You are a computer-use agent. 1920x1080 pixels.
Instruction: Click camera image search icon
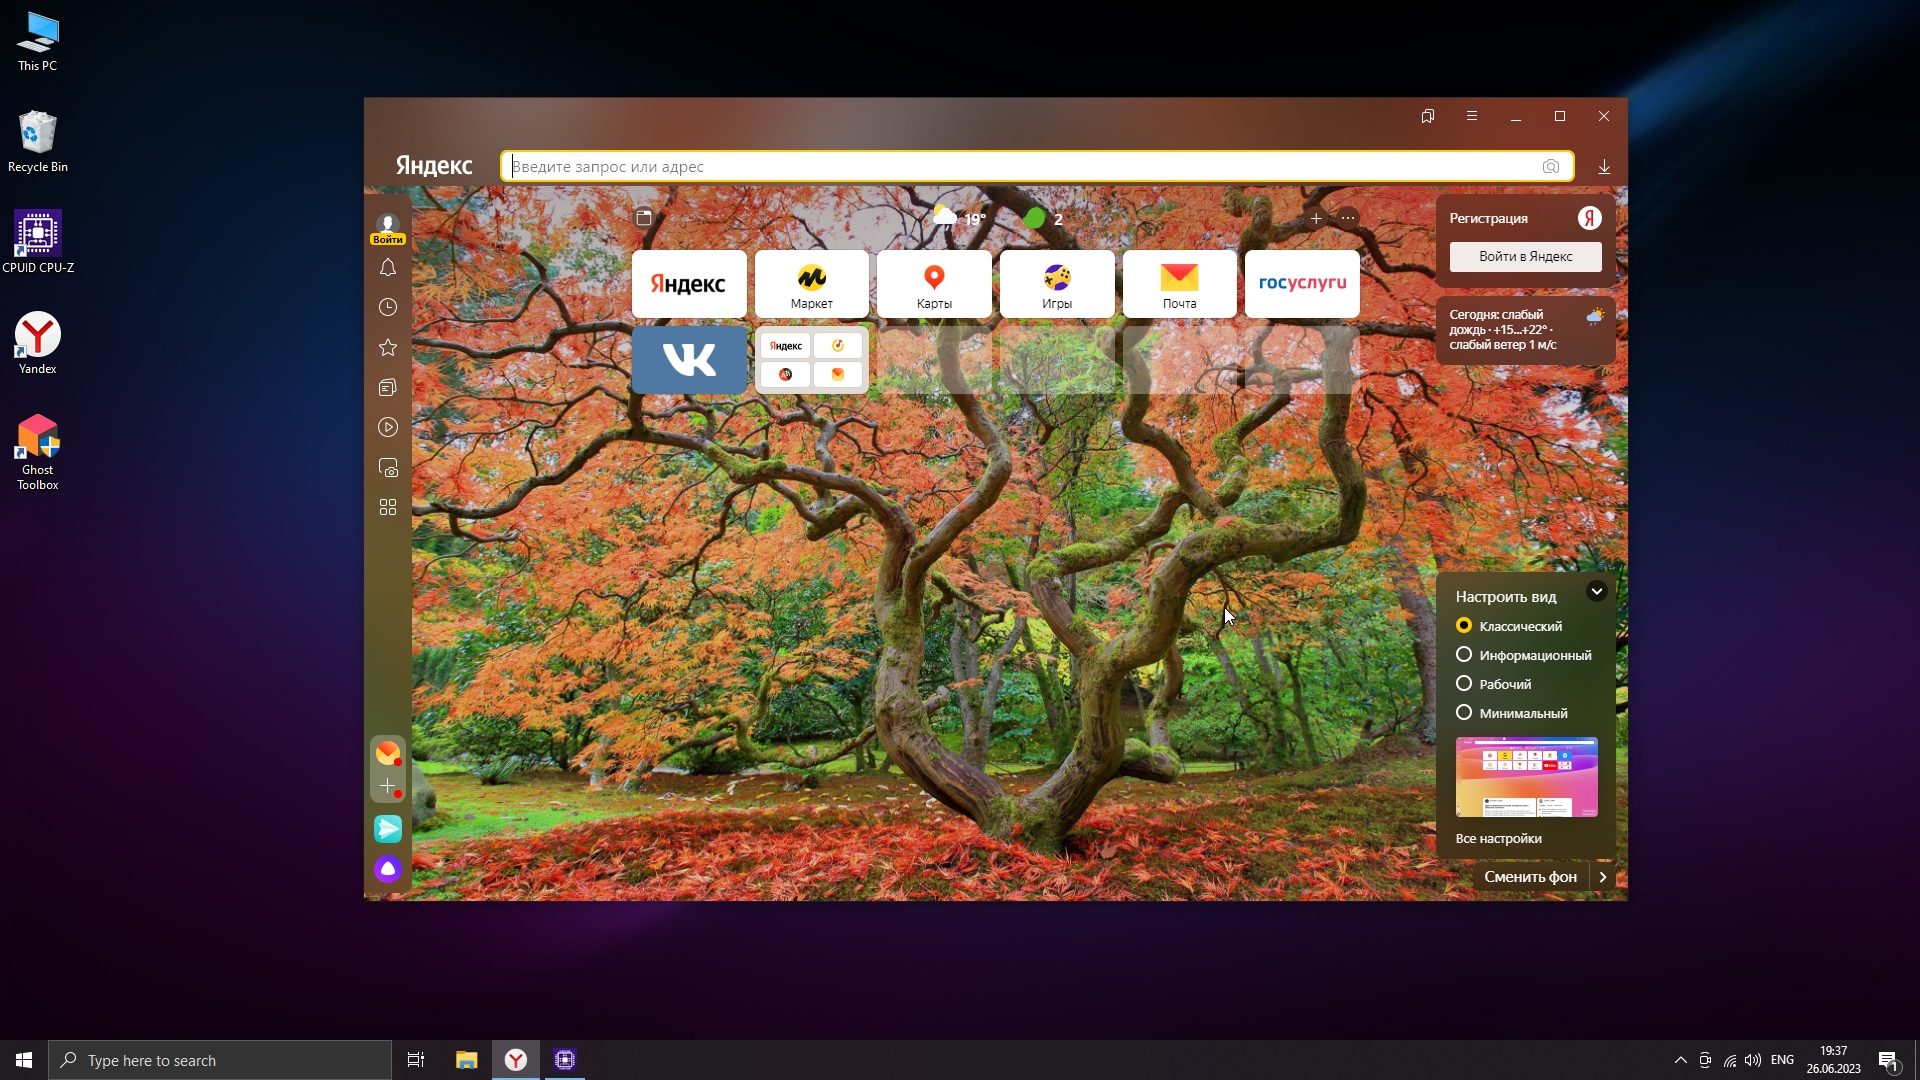(x=1551, y=167)
